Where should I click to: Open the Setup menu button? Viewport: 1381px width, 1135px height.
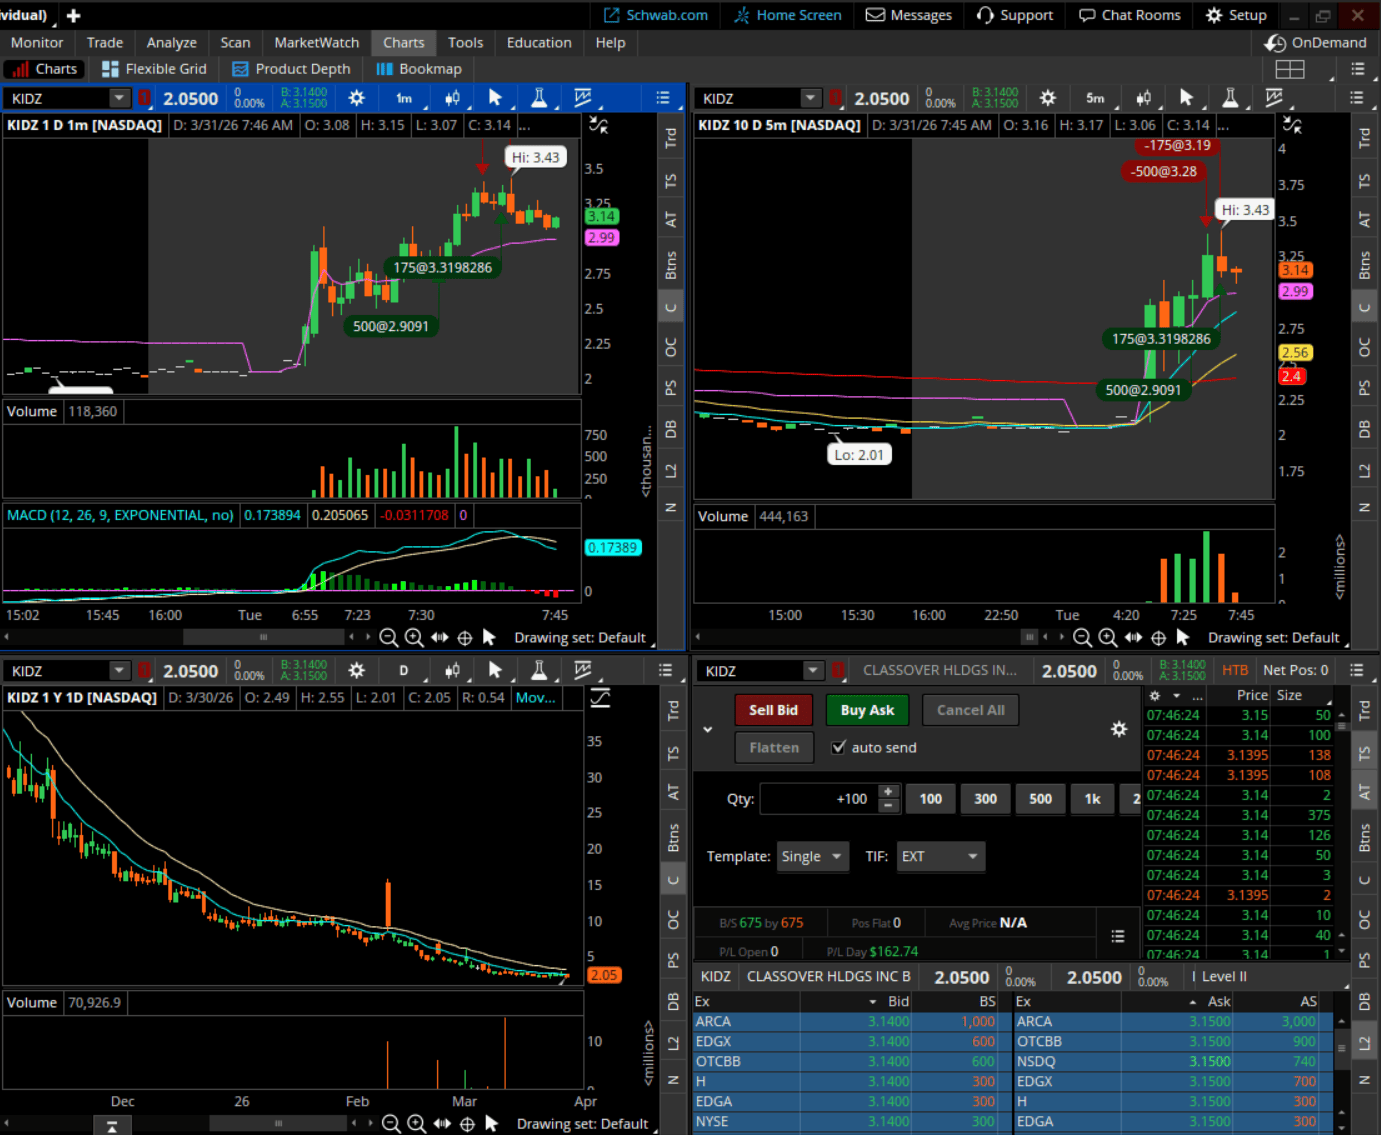click(1237, 15)
